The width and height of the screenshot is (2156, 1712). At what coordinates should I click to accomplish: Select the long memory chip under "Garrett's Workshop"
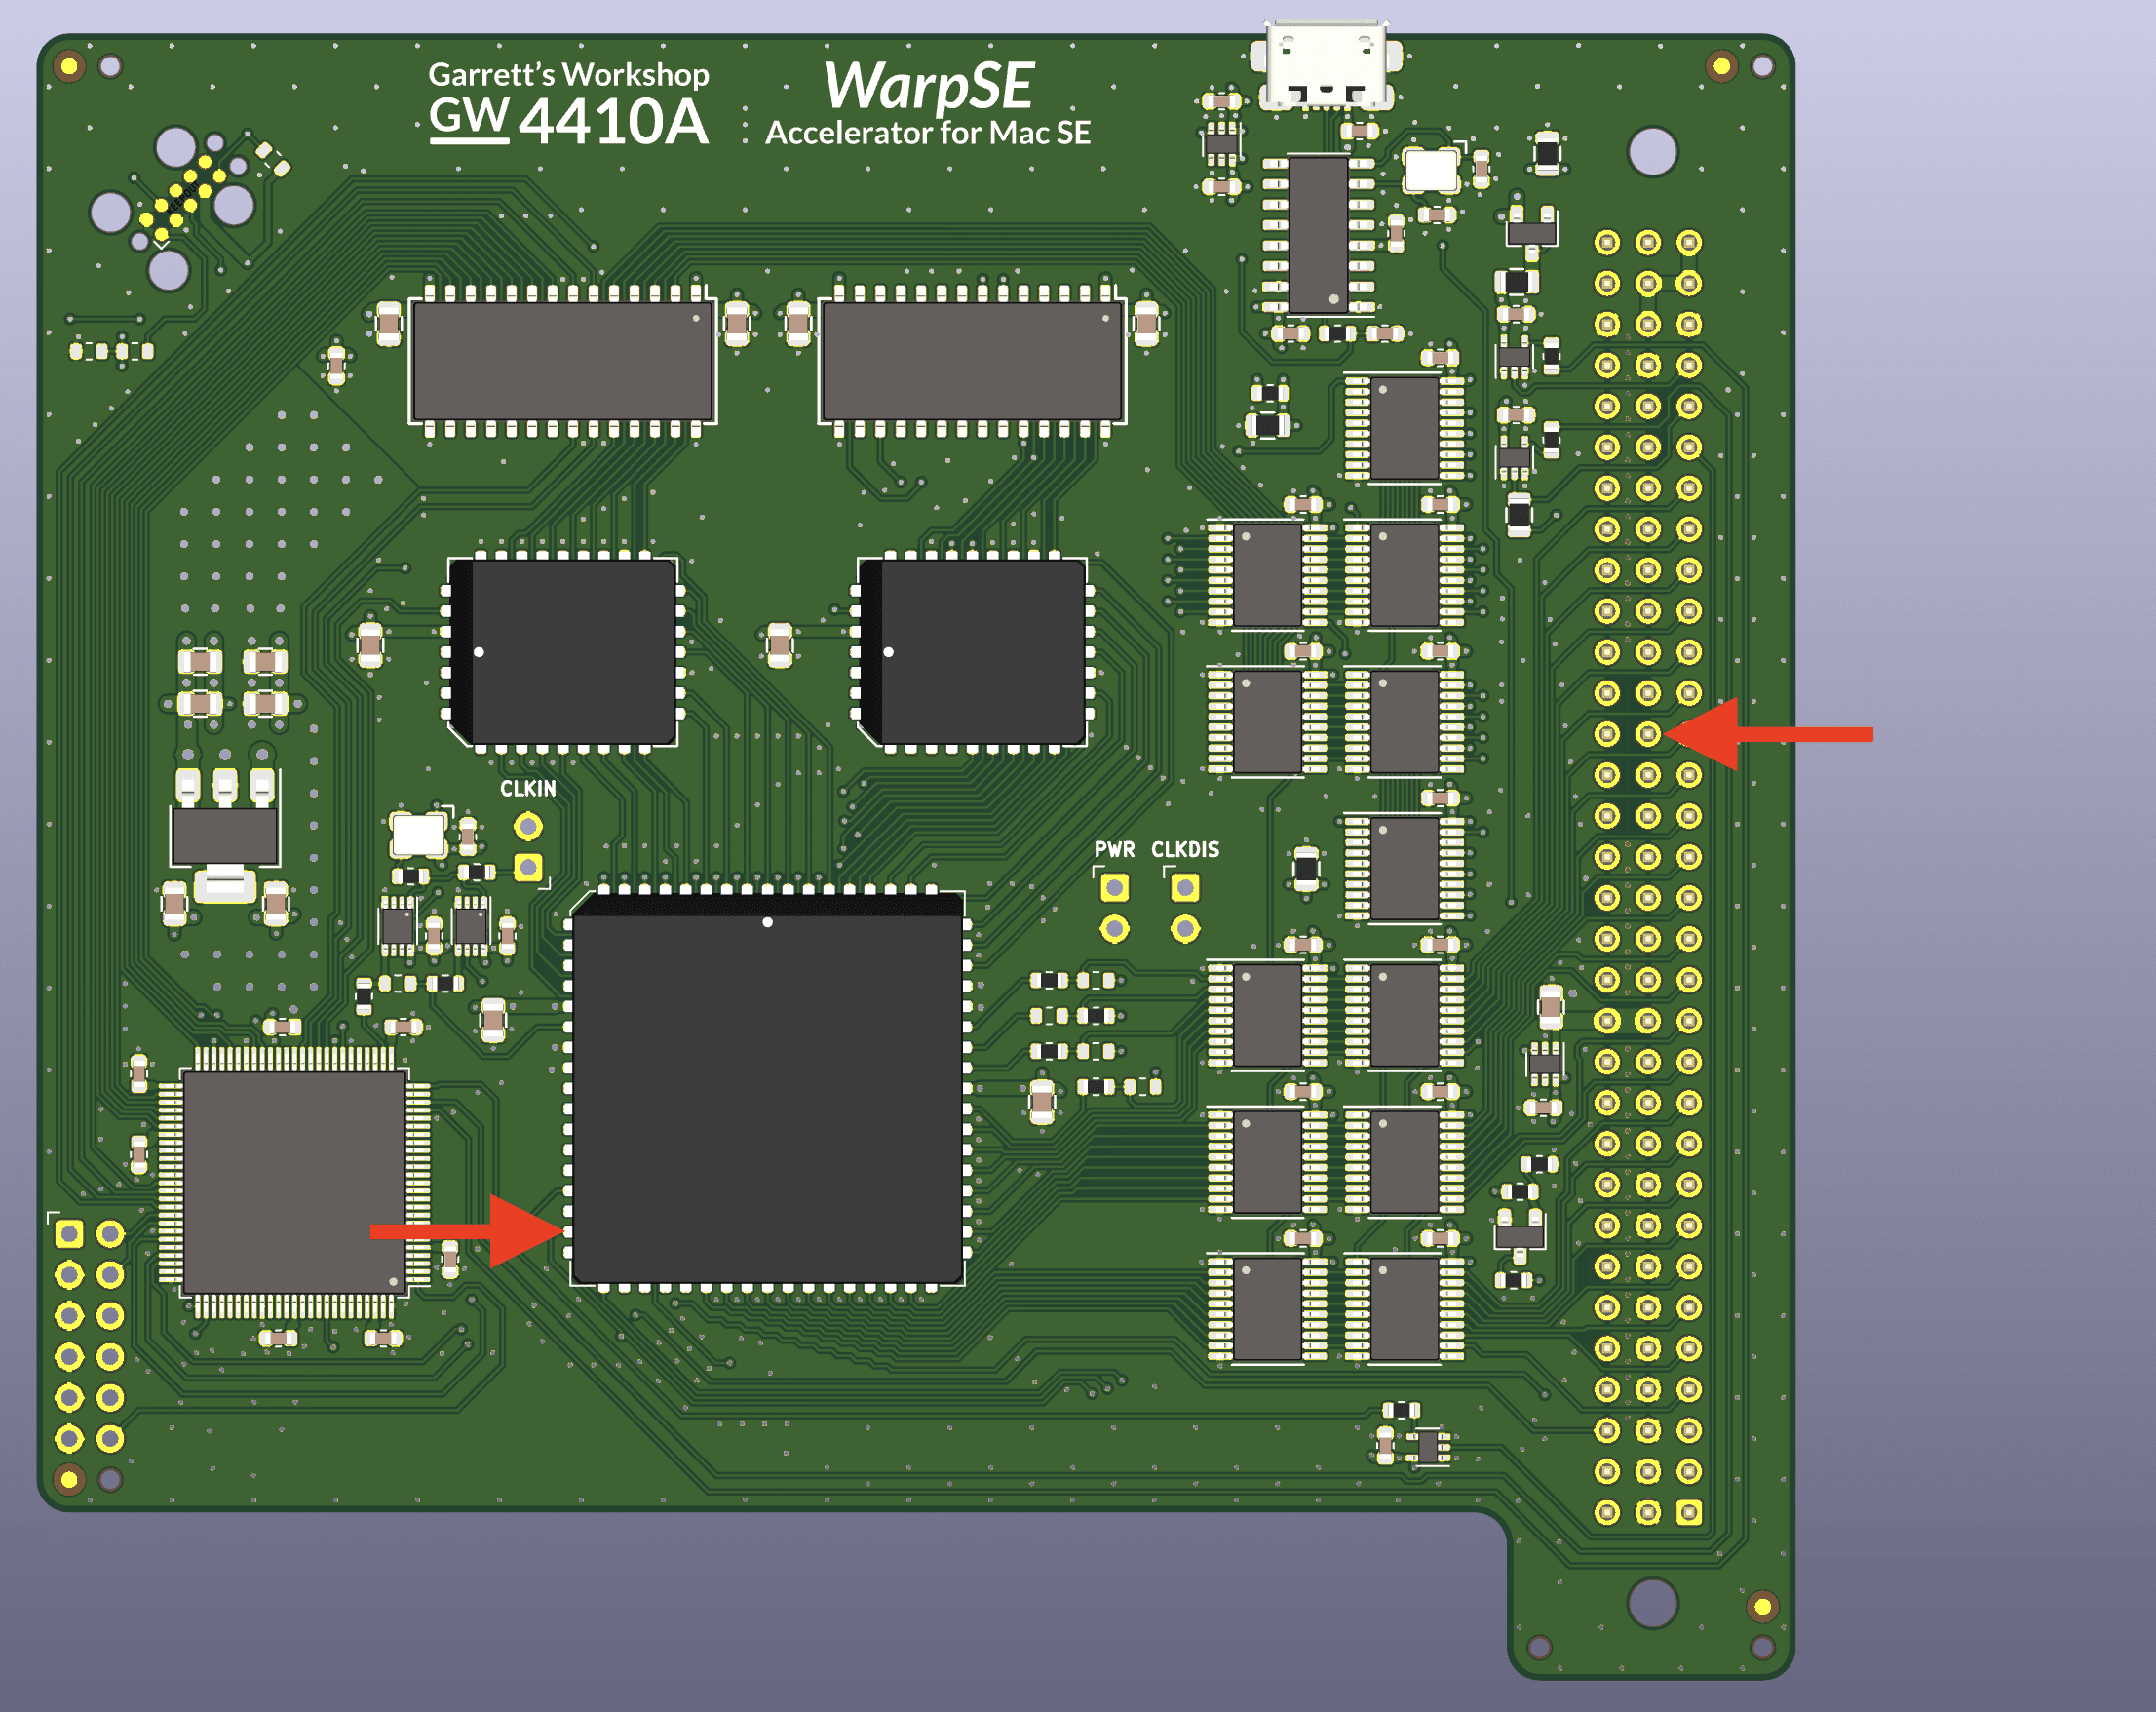click(x=563, y=361)
